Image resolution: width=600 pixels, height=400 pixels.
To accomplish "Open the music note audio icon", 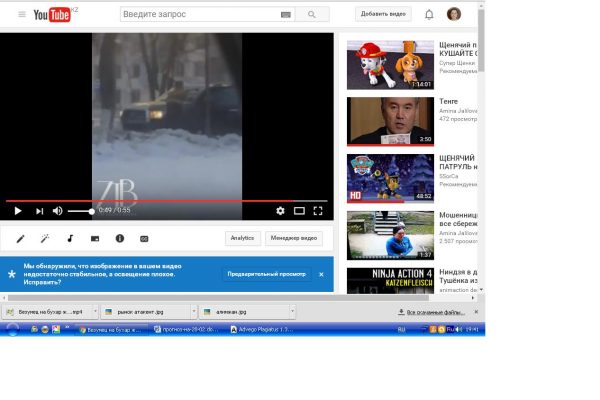I will [x=70, y=239].
